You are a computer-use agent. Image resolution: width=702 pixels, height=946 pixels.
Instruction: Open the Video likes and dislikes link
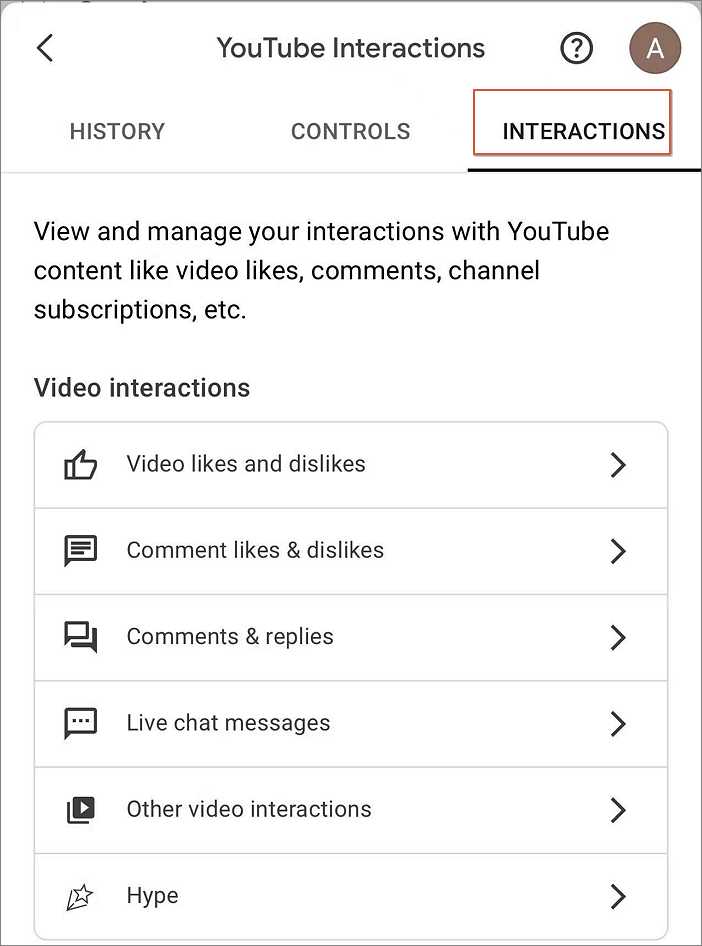pyautogui.click(x=246, y=464)
